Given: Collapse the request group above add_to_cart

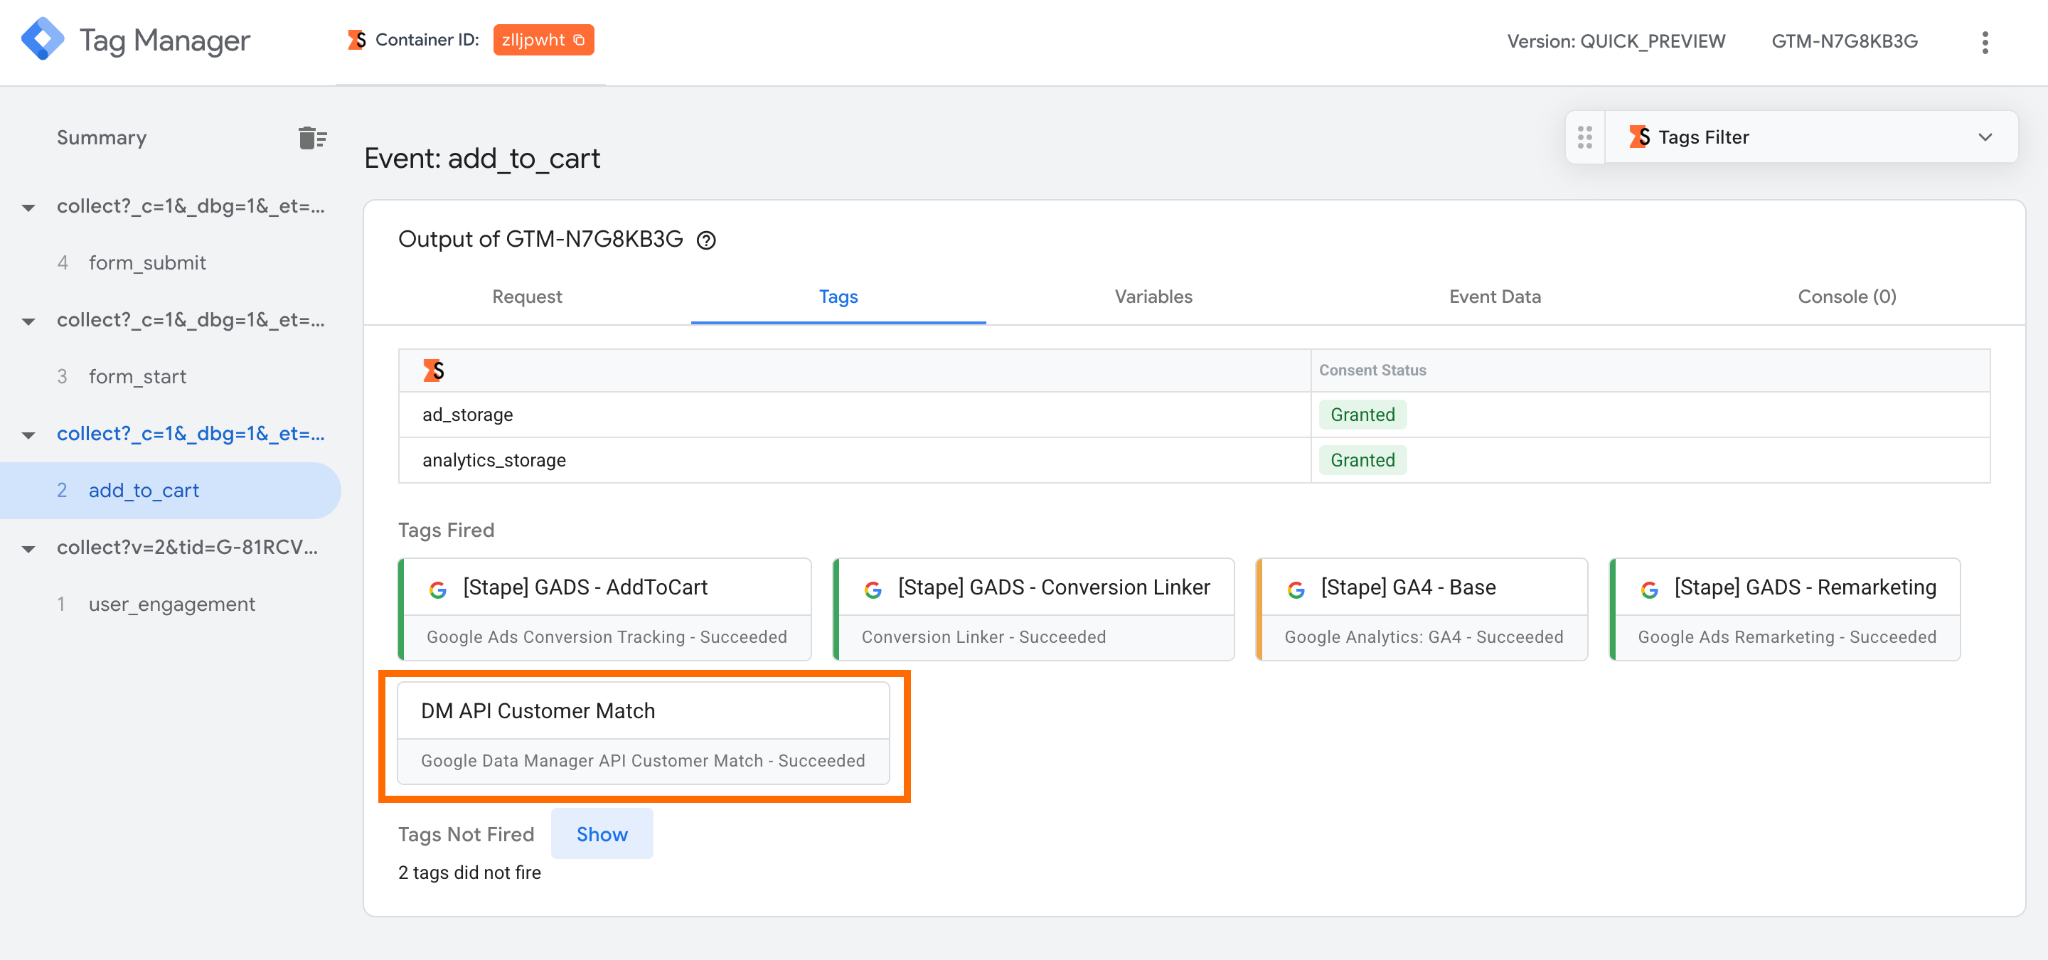Looking at the screenshot, I should coord(29,435).
